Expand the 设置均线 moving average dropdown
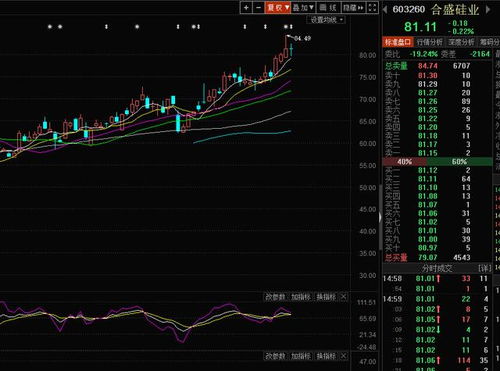This screenshot has width=500, height=371. [x=326, y=20]
